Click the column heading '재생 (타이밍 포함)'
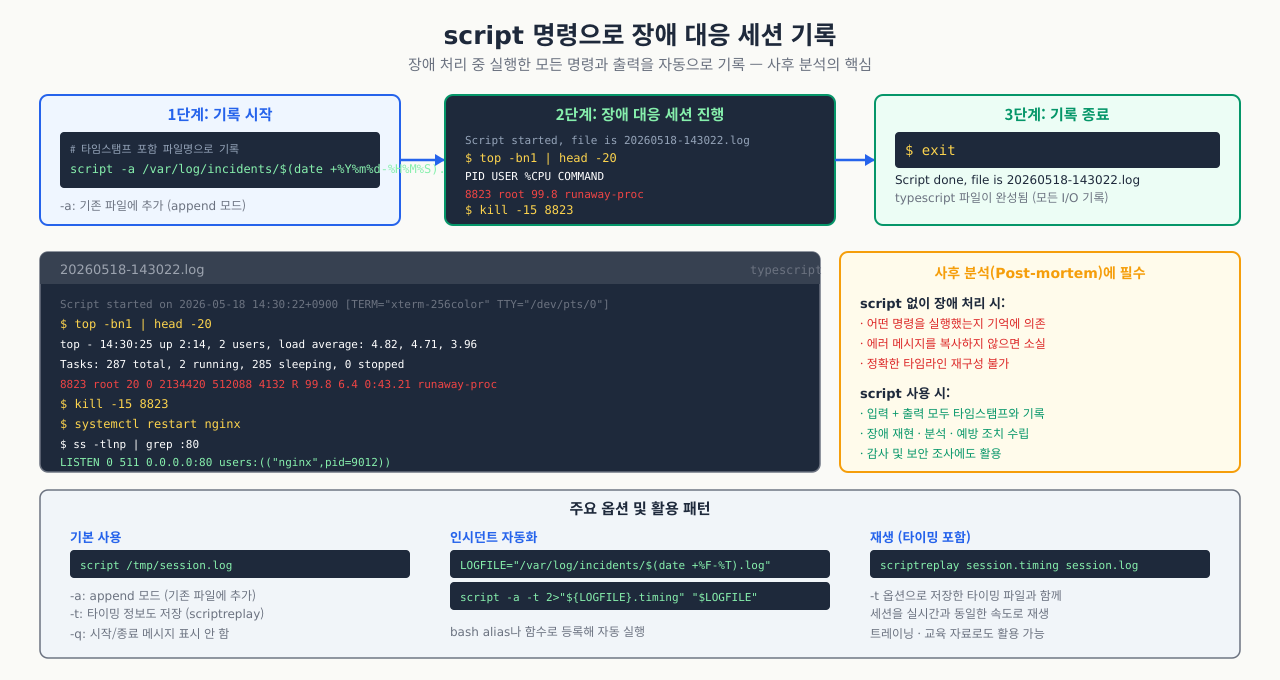The image size is (1280, 680). (920, 537)
